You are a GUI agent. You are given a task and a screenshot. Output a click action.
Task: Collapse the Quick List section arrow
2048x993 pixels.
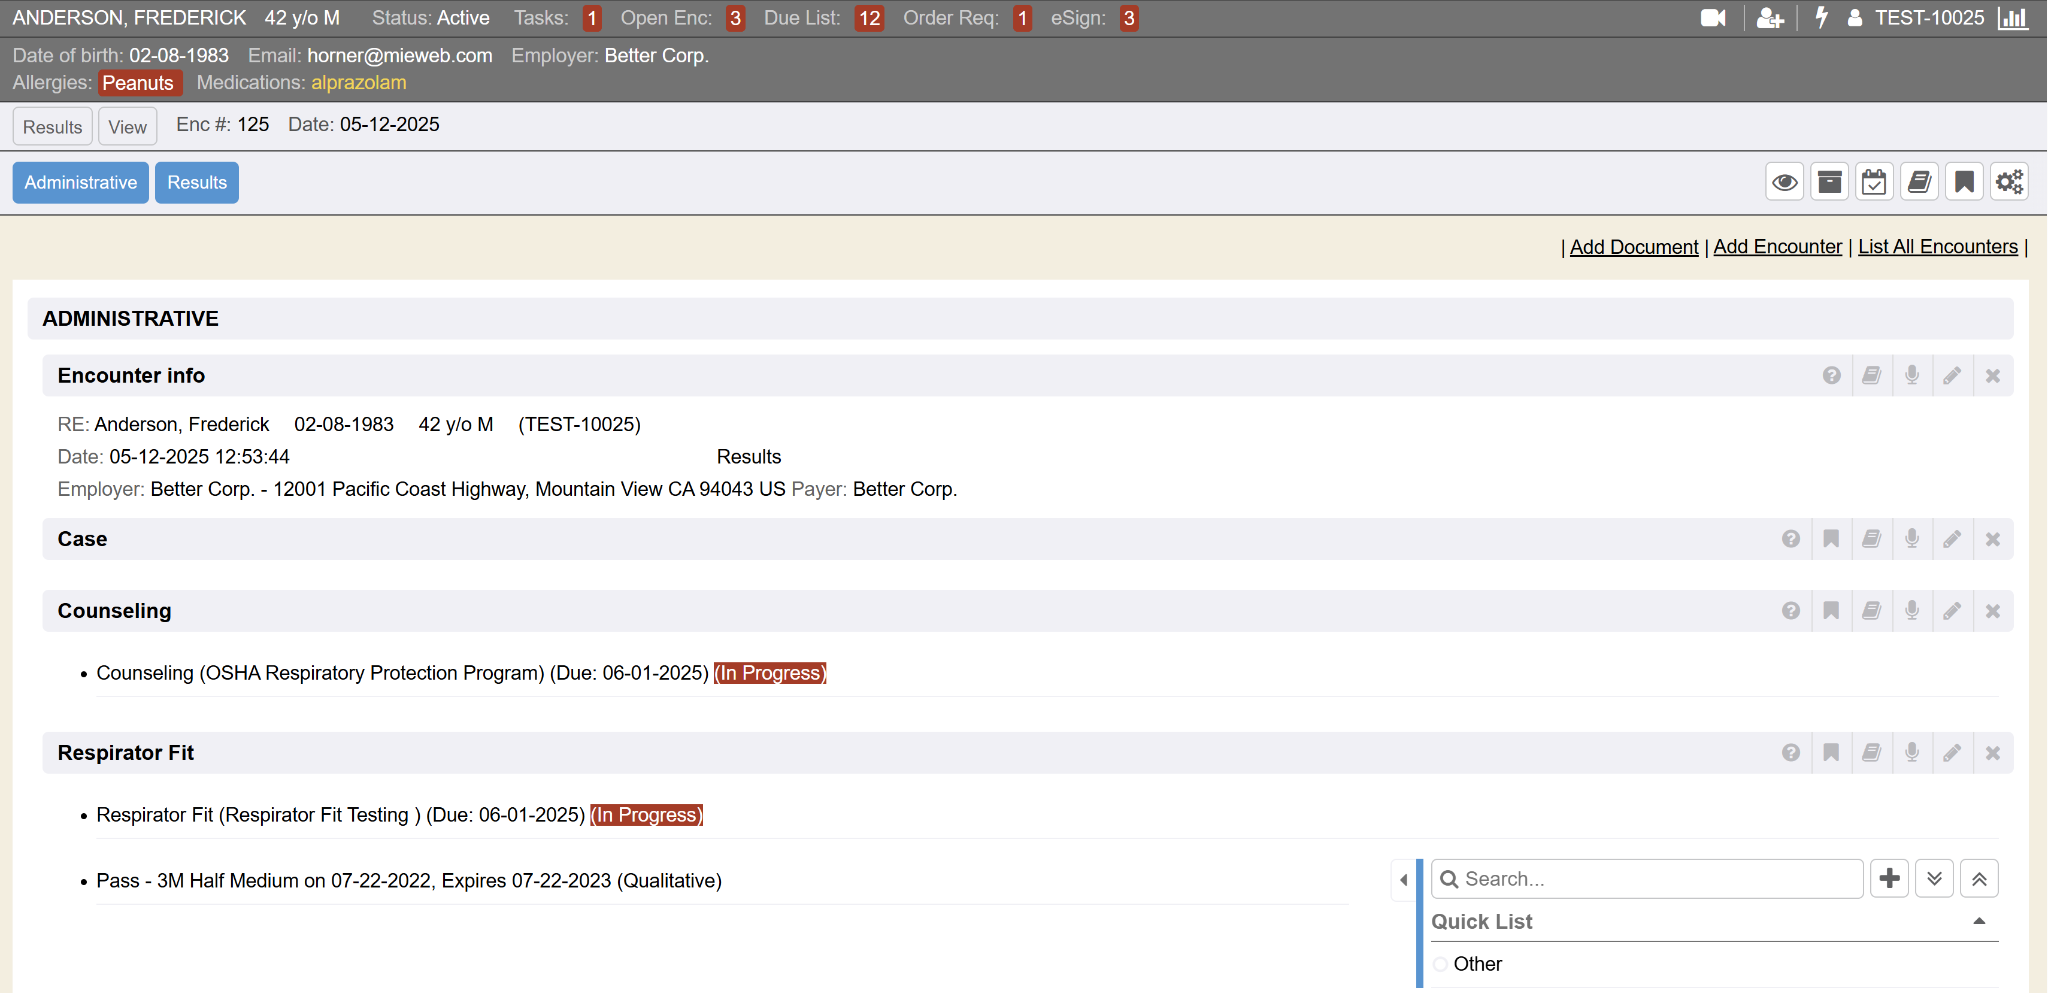point(1978,921)
